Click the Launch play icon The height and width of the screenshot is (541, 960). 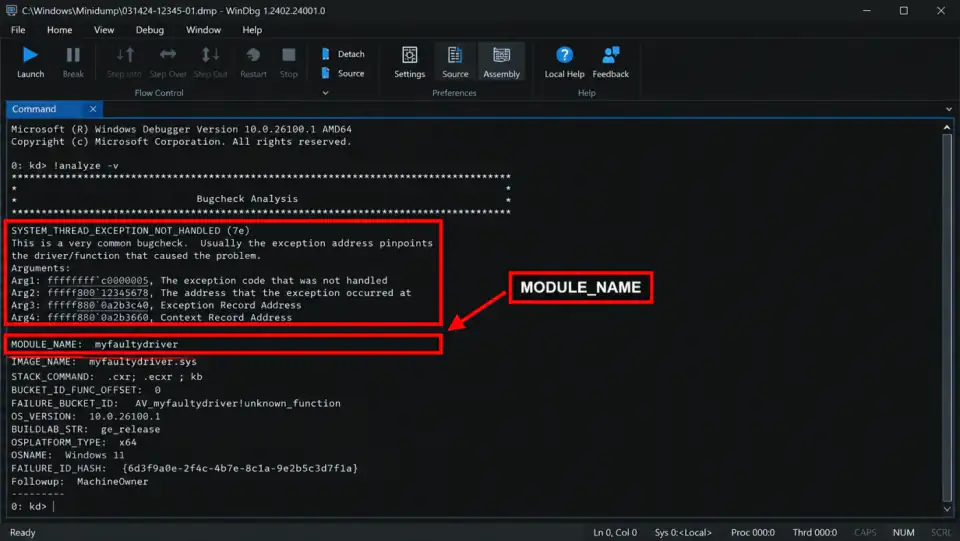click(x=30, y=55)
